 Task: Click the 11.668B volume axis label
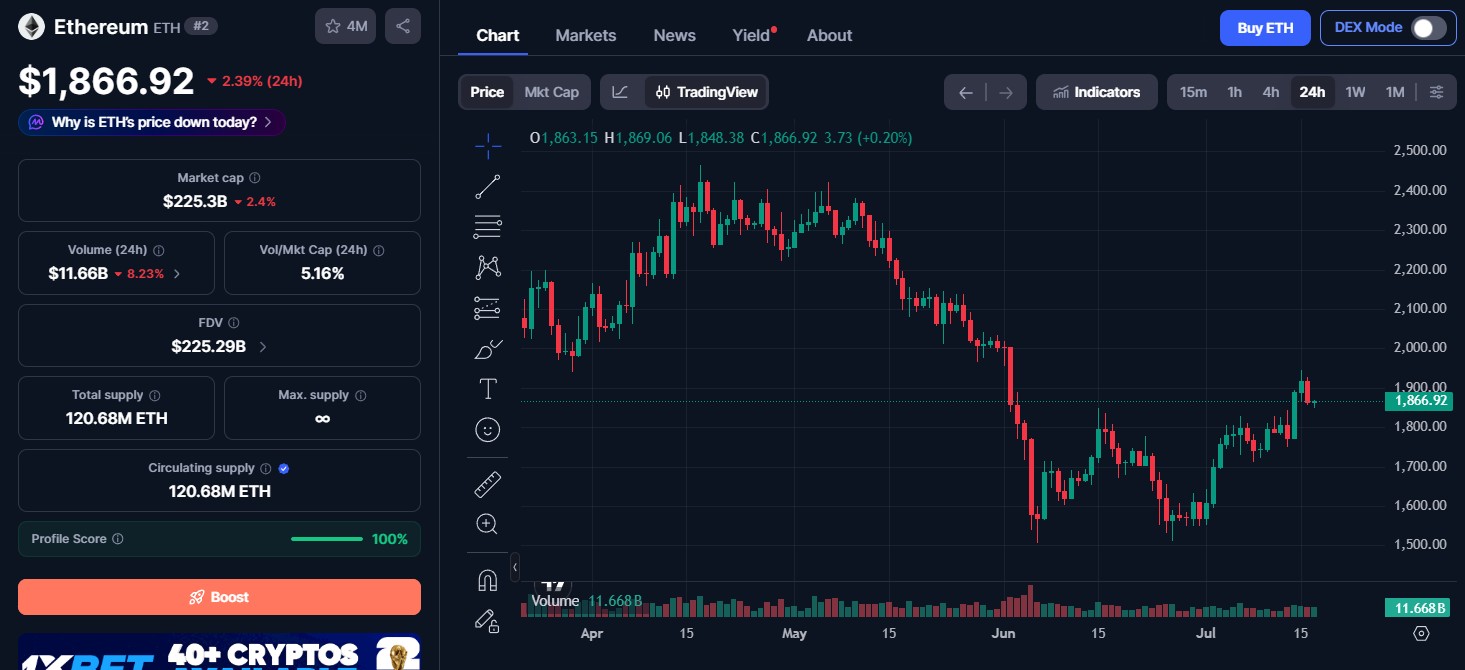point(1416,608)
